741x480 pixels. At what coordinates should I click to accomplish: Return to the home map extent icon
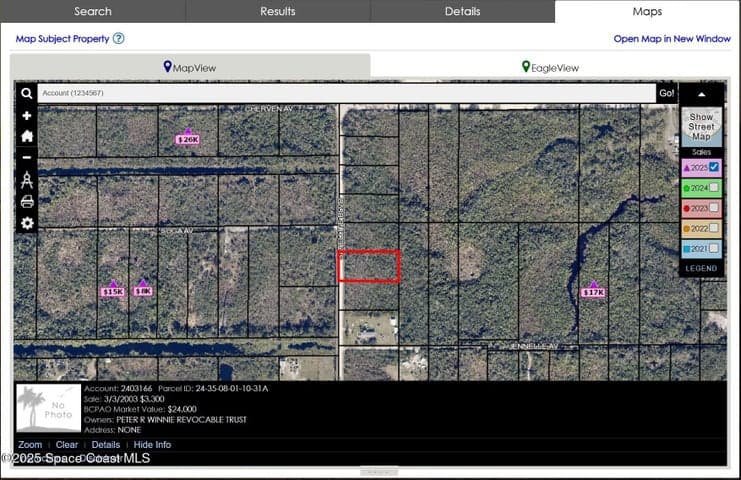tap(27, 137)
